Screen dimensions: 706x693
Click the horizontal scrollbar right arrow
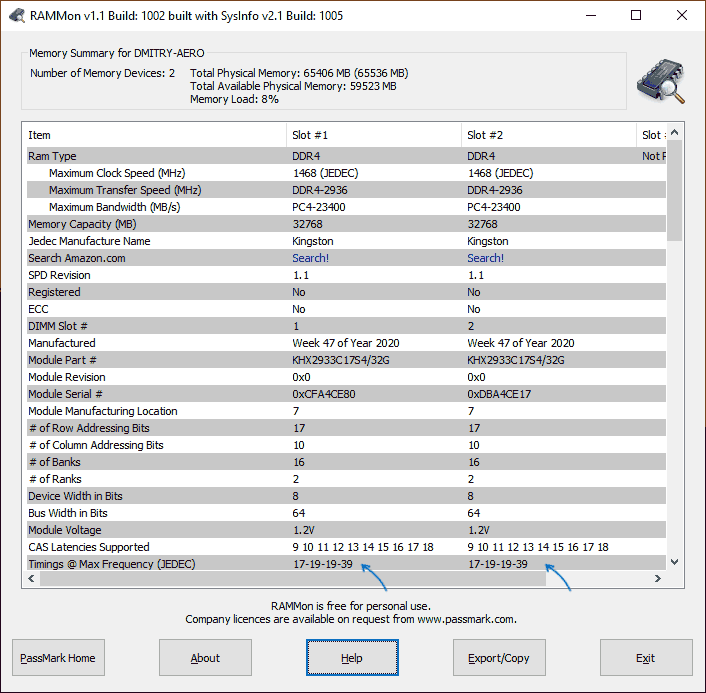(x=658, y=578)
